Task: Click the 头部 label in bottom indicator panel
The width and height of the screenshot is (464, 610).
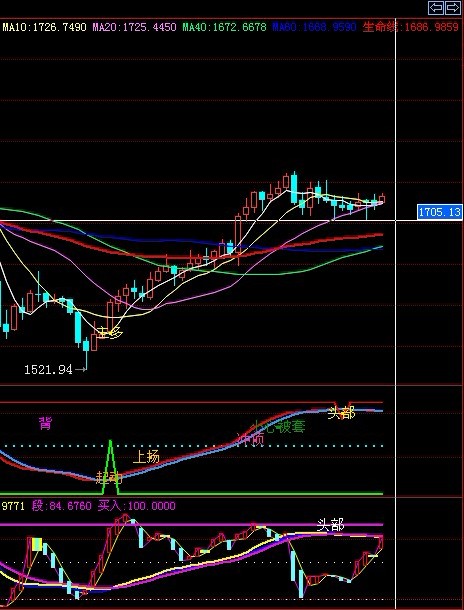Action: click(330, 525)
